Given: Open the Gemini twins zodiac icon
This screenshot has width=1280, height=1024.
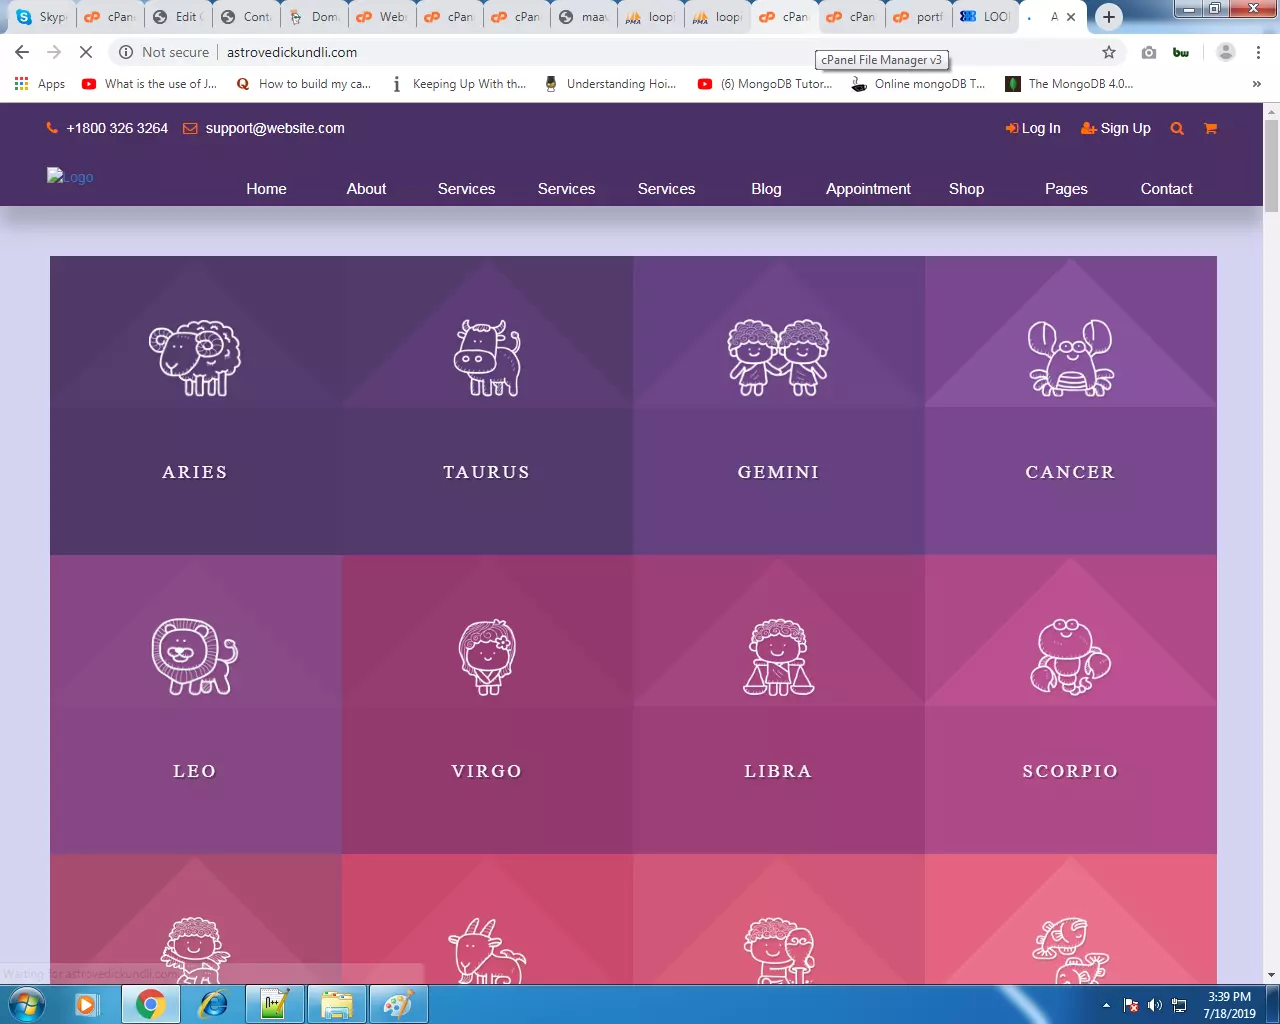Looking at the screenshot, I should point(778,358).
